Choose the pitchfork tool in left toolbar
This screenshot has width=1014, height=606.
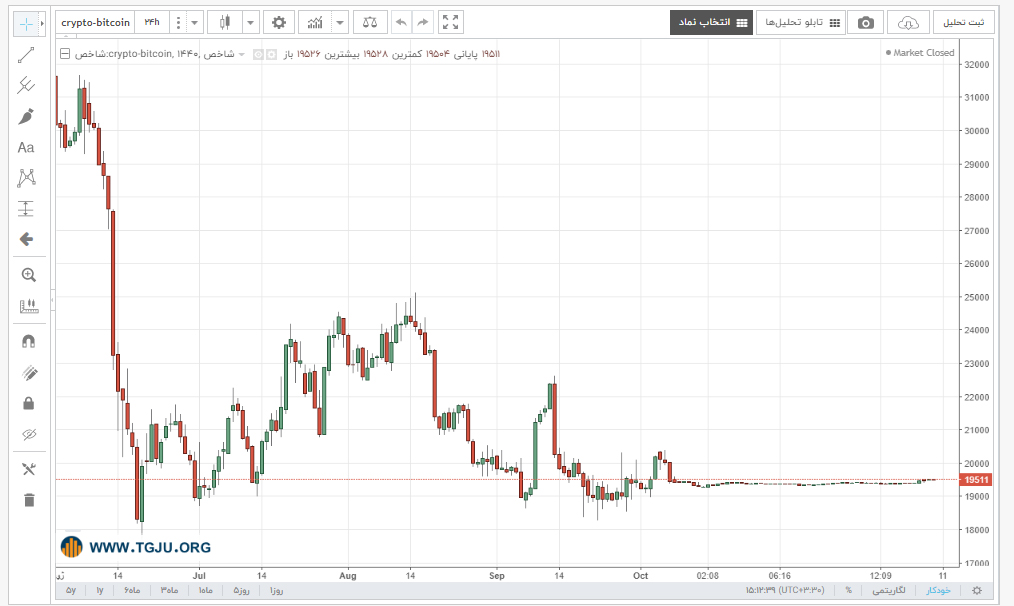point(26,85)
